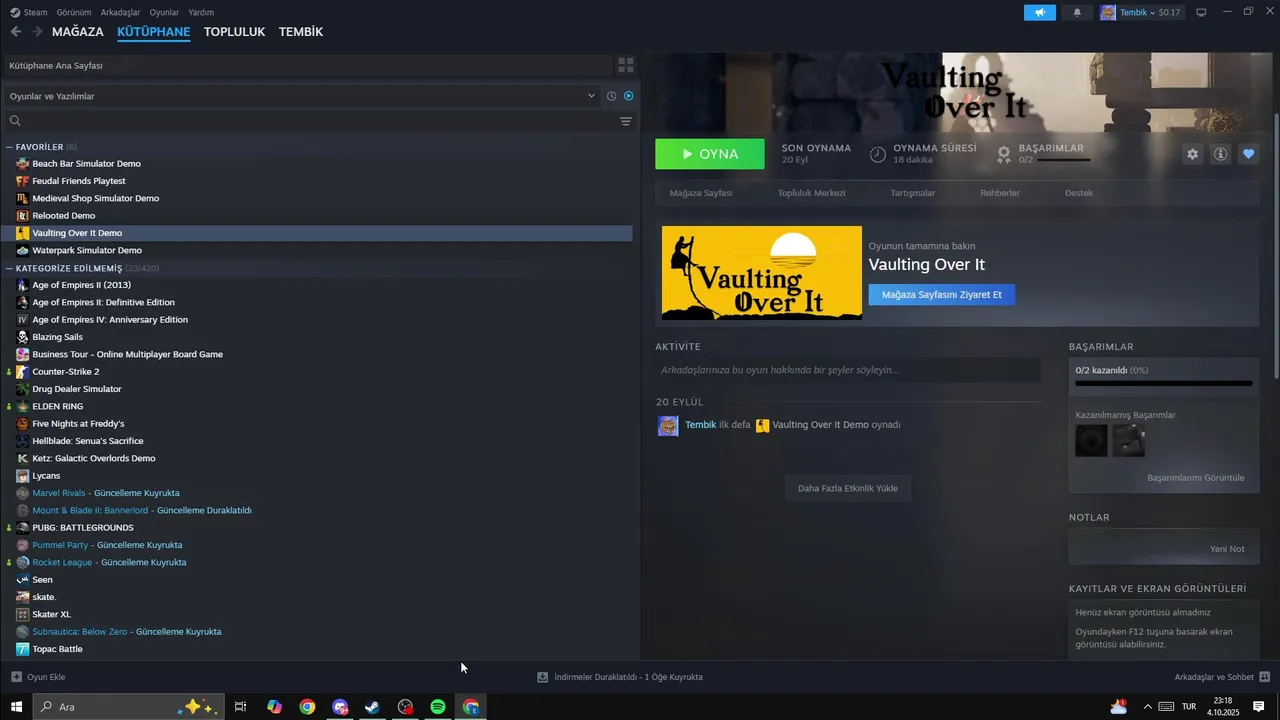
Task: Click the second locked achievement icon
Action: click(1129, 441)
